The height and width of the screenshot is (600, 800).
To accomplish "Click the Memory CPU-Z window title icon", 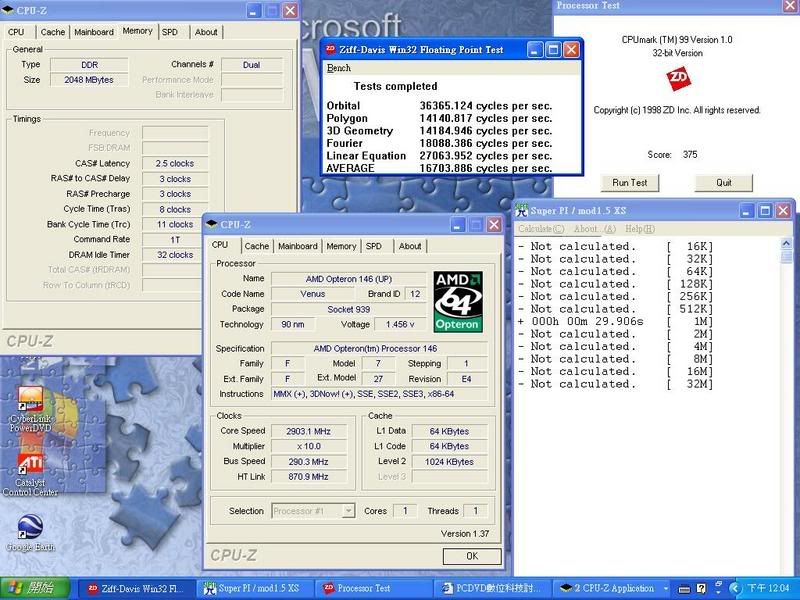I will point(8,10).
